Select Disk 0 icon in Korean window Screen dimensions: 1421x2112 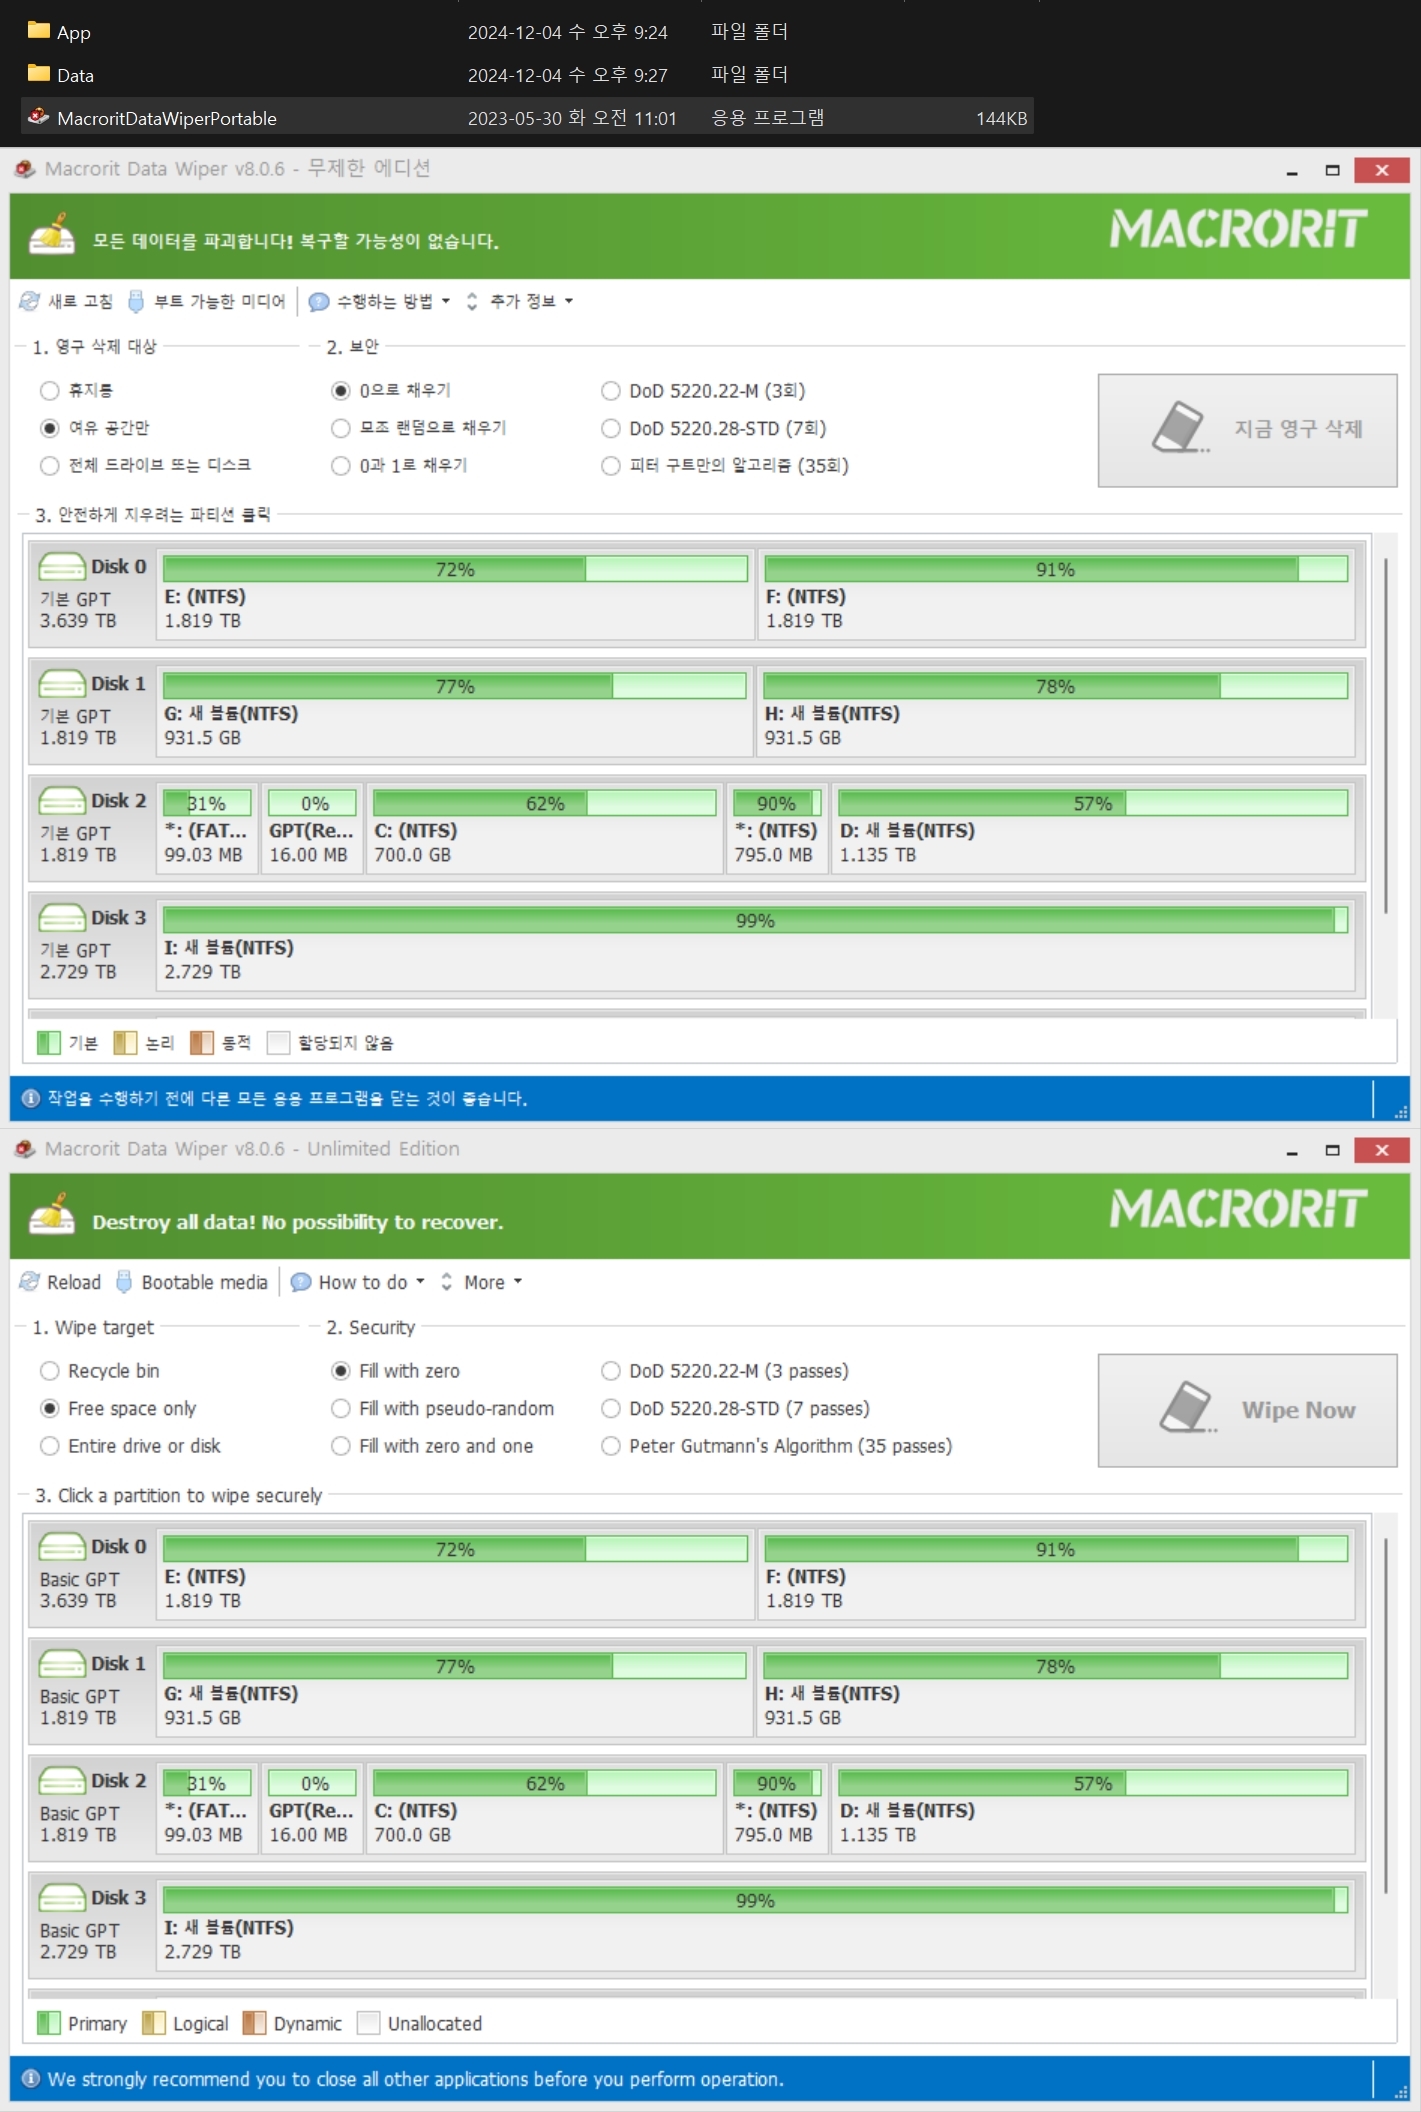pos(62,567)
